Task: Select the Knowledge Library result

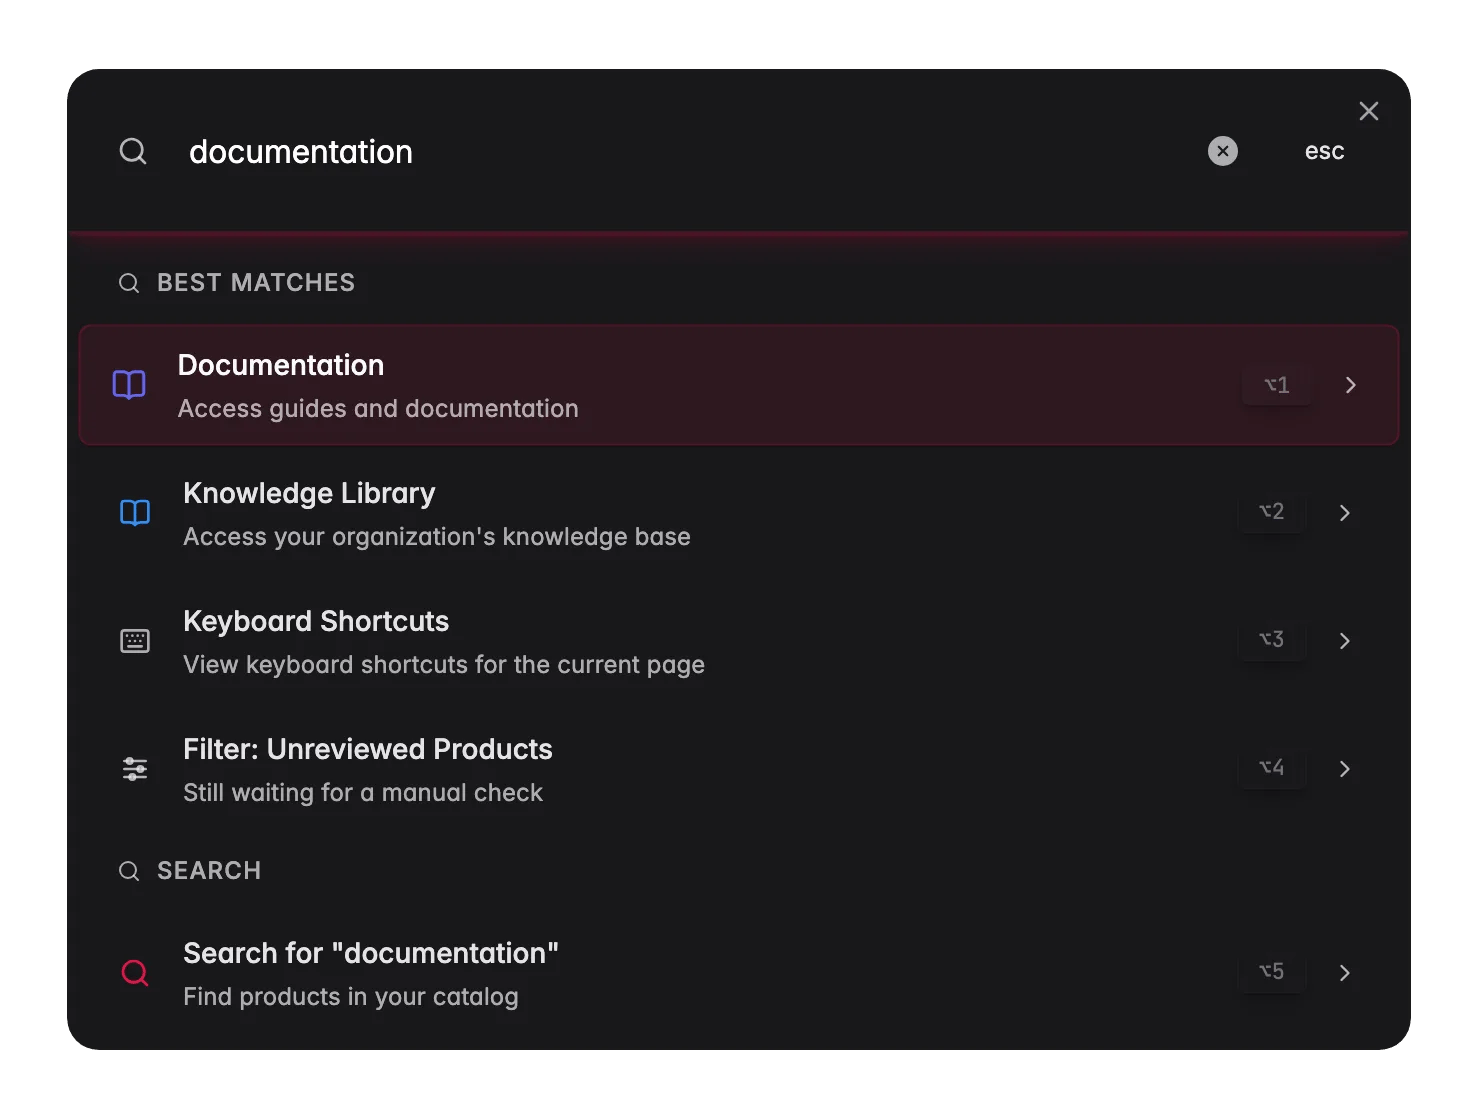Action: 739,513
